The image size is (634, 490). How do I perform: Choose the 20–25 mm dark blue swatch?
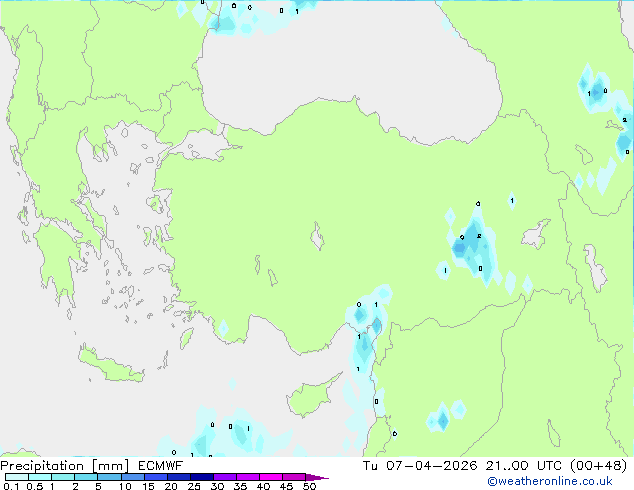[x=178, y=477]
